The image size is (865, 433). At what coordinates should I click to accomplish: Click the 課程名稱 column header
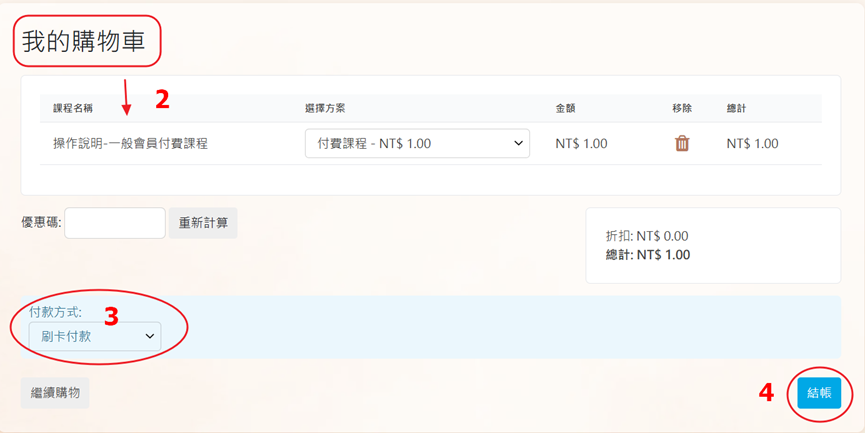[73, 108]
